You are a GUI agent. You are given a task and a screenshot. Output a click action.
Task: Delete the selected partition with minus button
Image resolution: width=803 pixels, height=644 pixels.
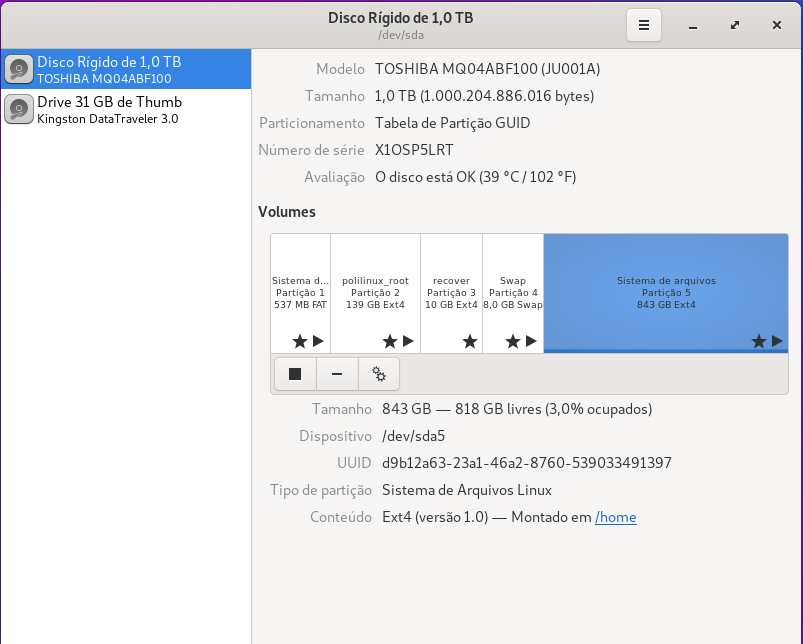[x=337, y=374]
